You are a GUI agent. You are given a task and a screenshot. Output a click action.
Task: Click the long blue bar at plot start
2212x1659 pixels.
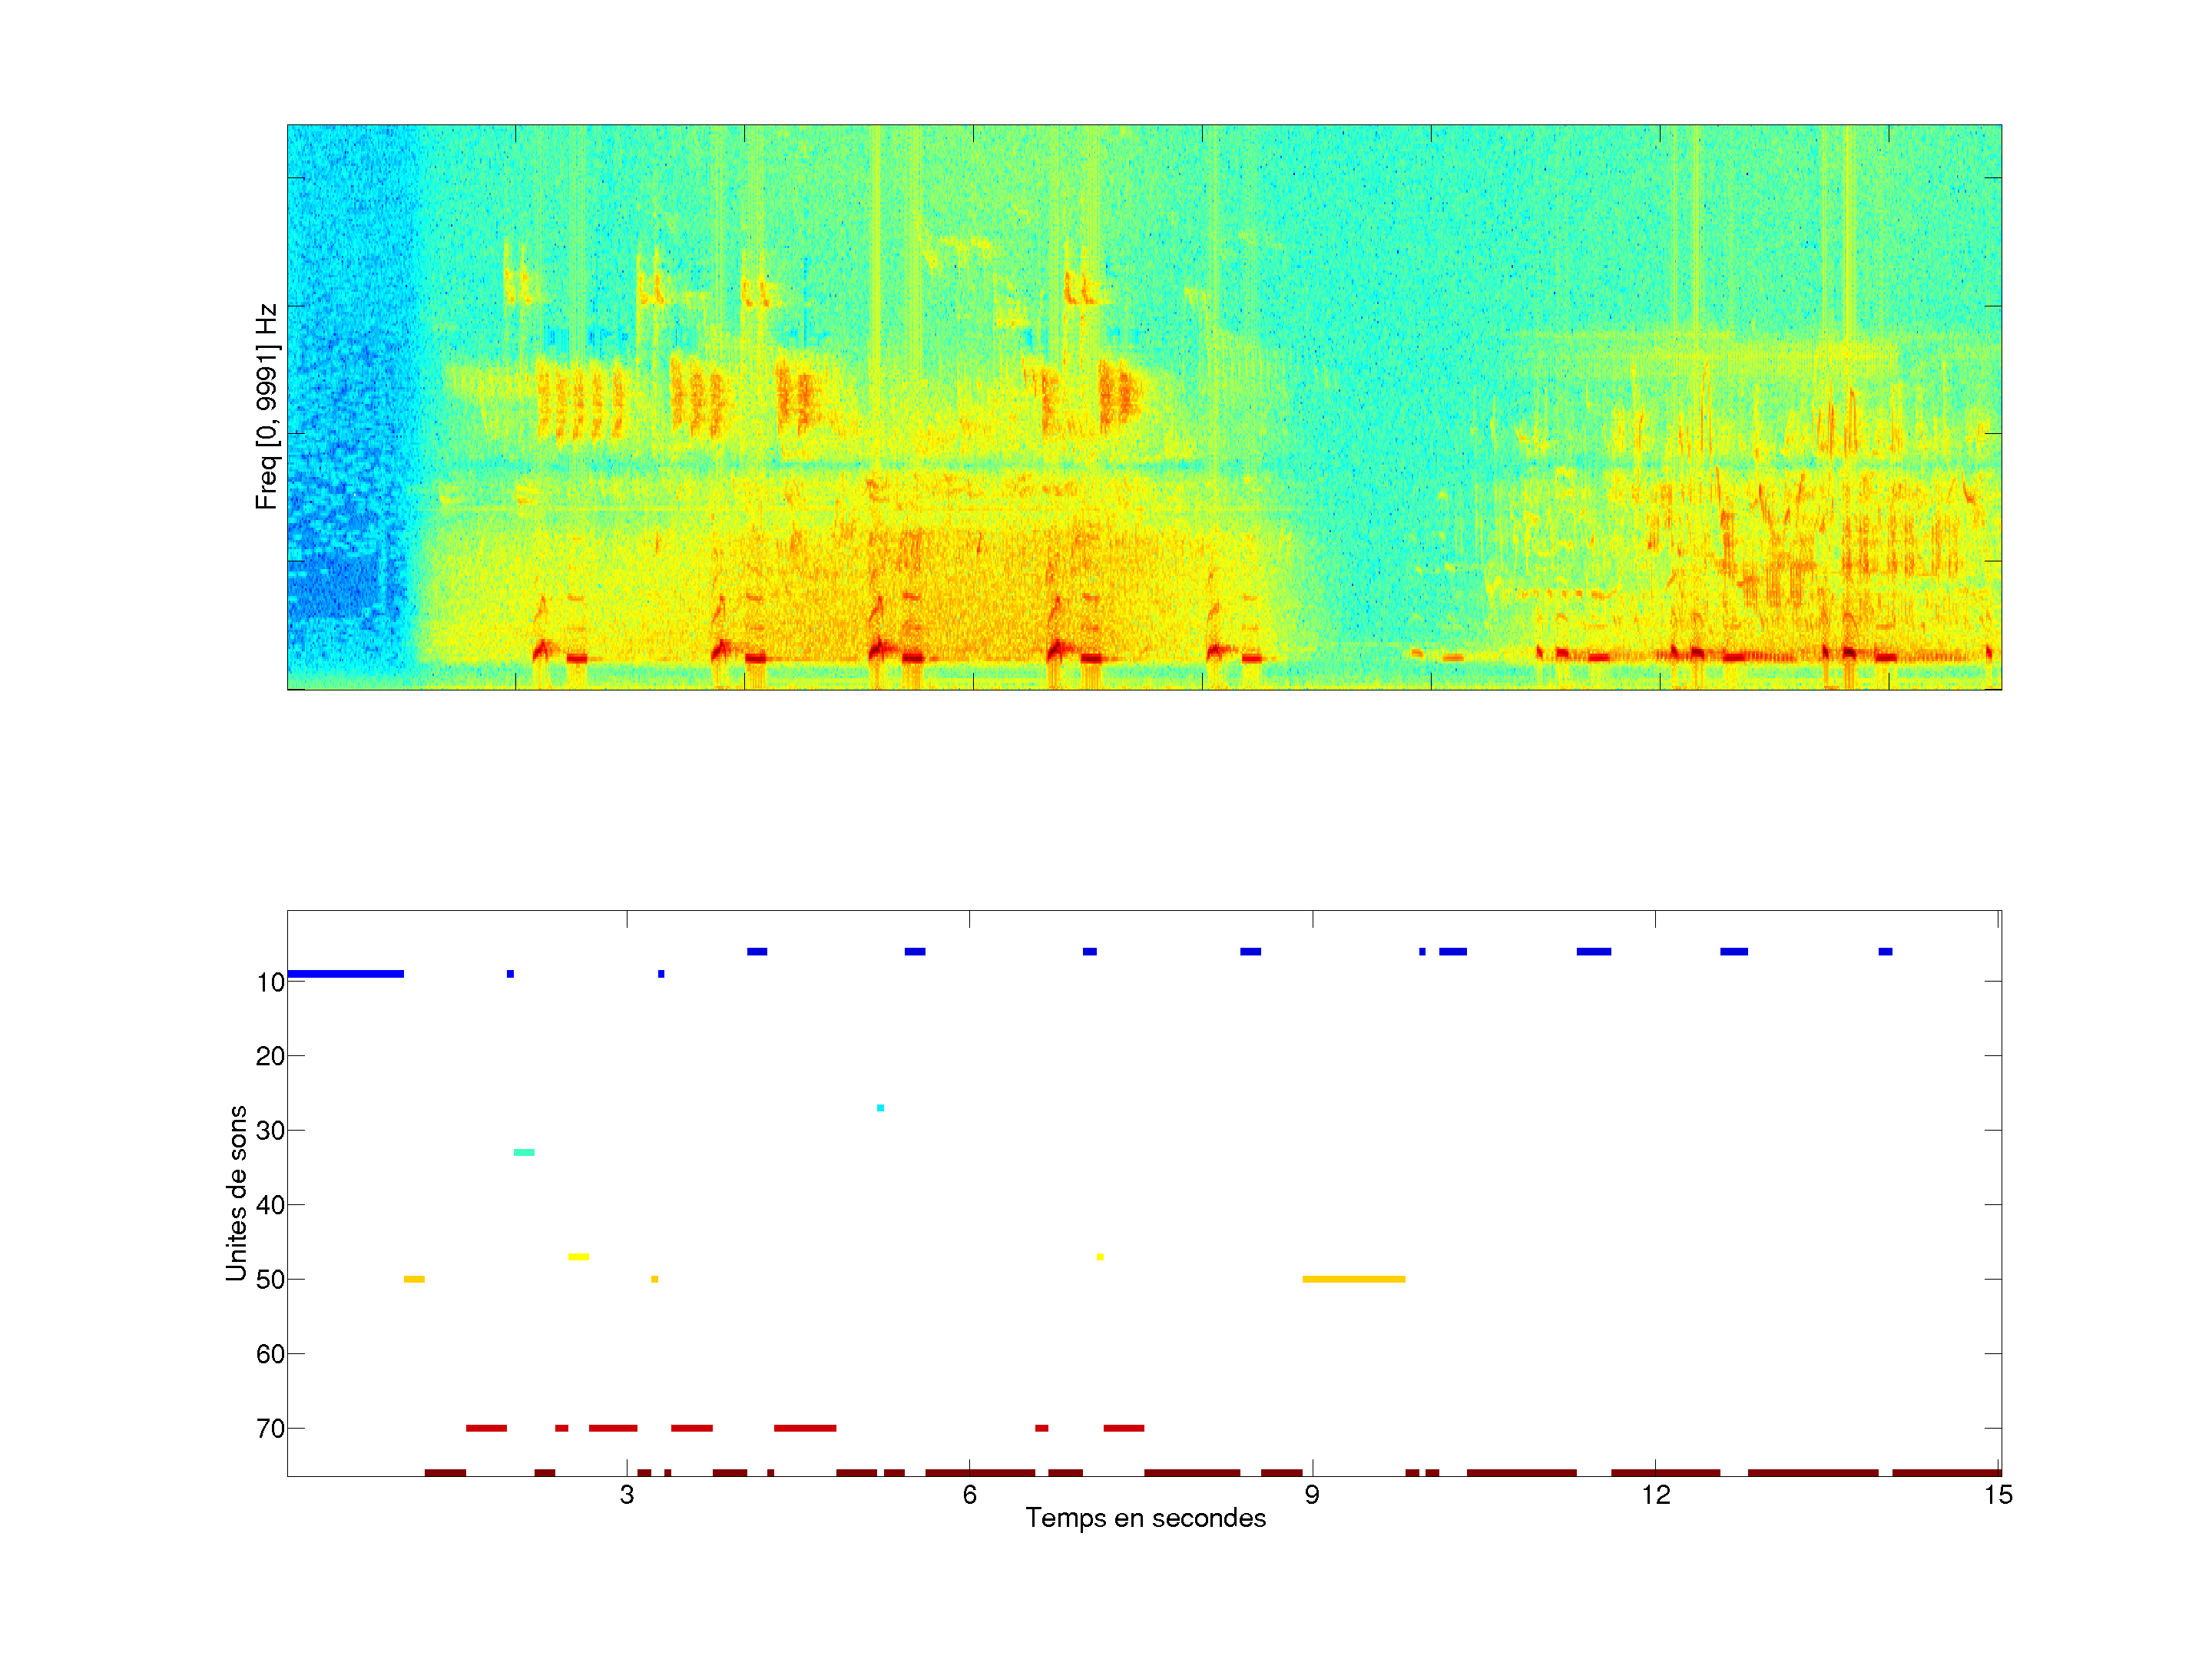(x=345, y=974)
